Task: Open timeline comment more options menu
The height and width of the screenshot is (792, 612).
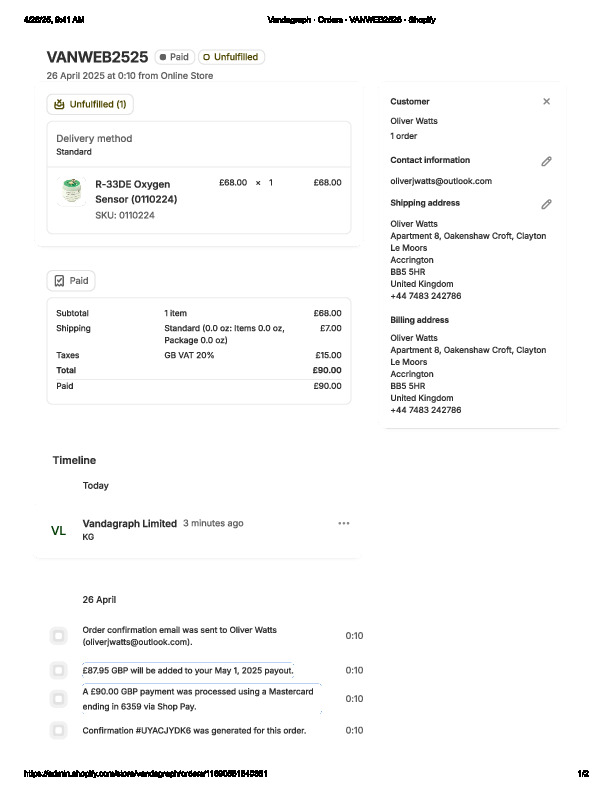Action: point(344,523)
